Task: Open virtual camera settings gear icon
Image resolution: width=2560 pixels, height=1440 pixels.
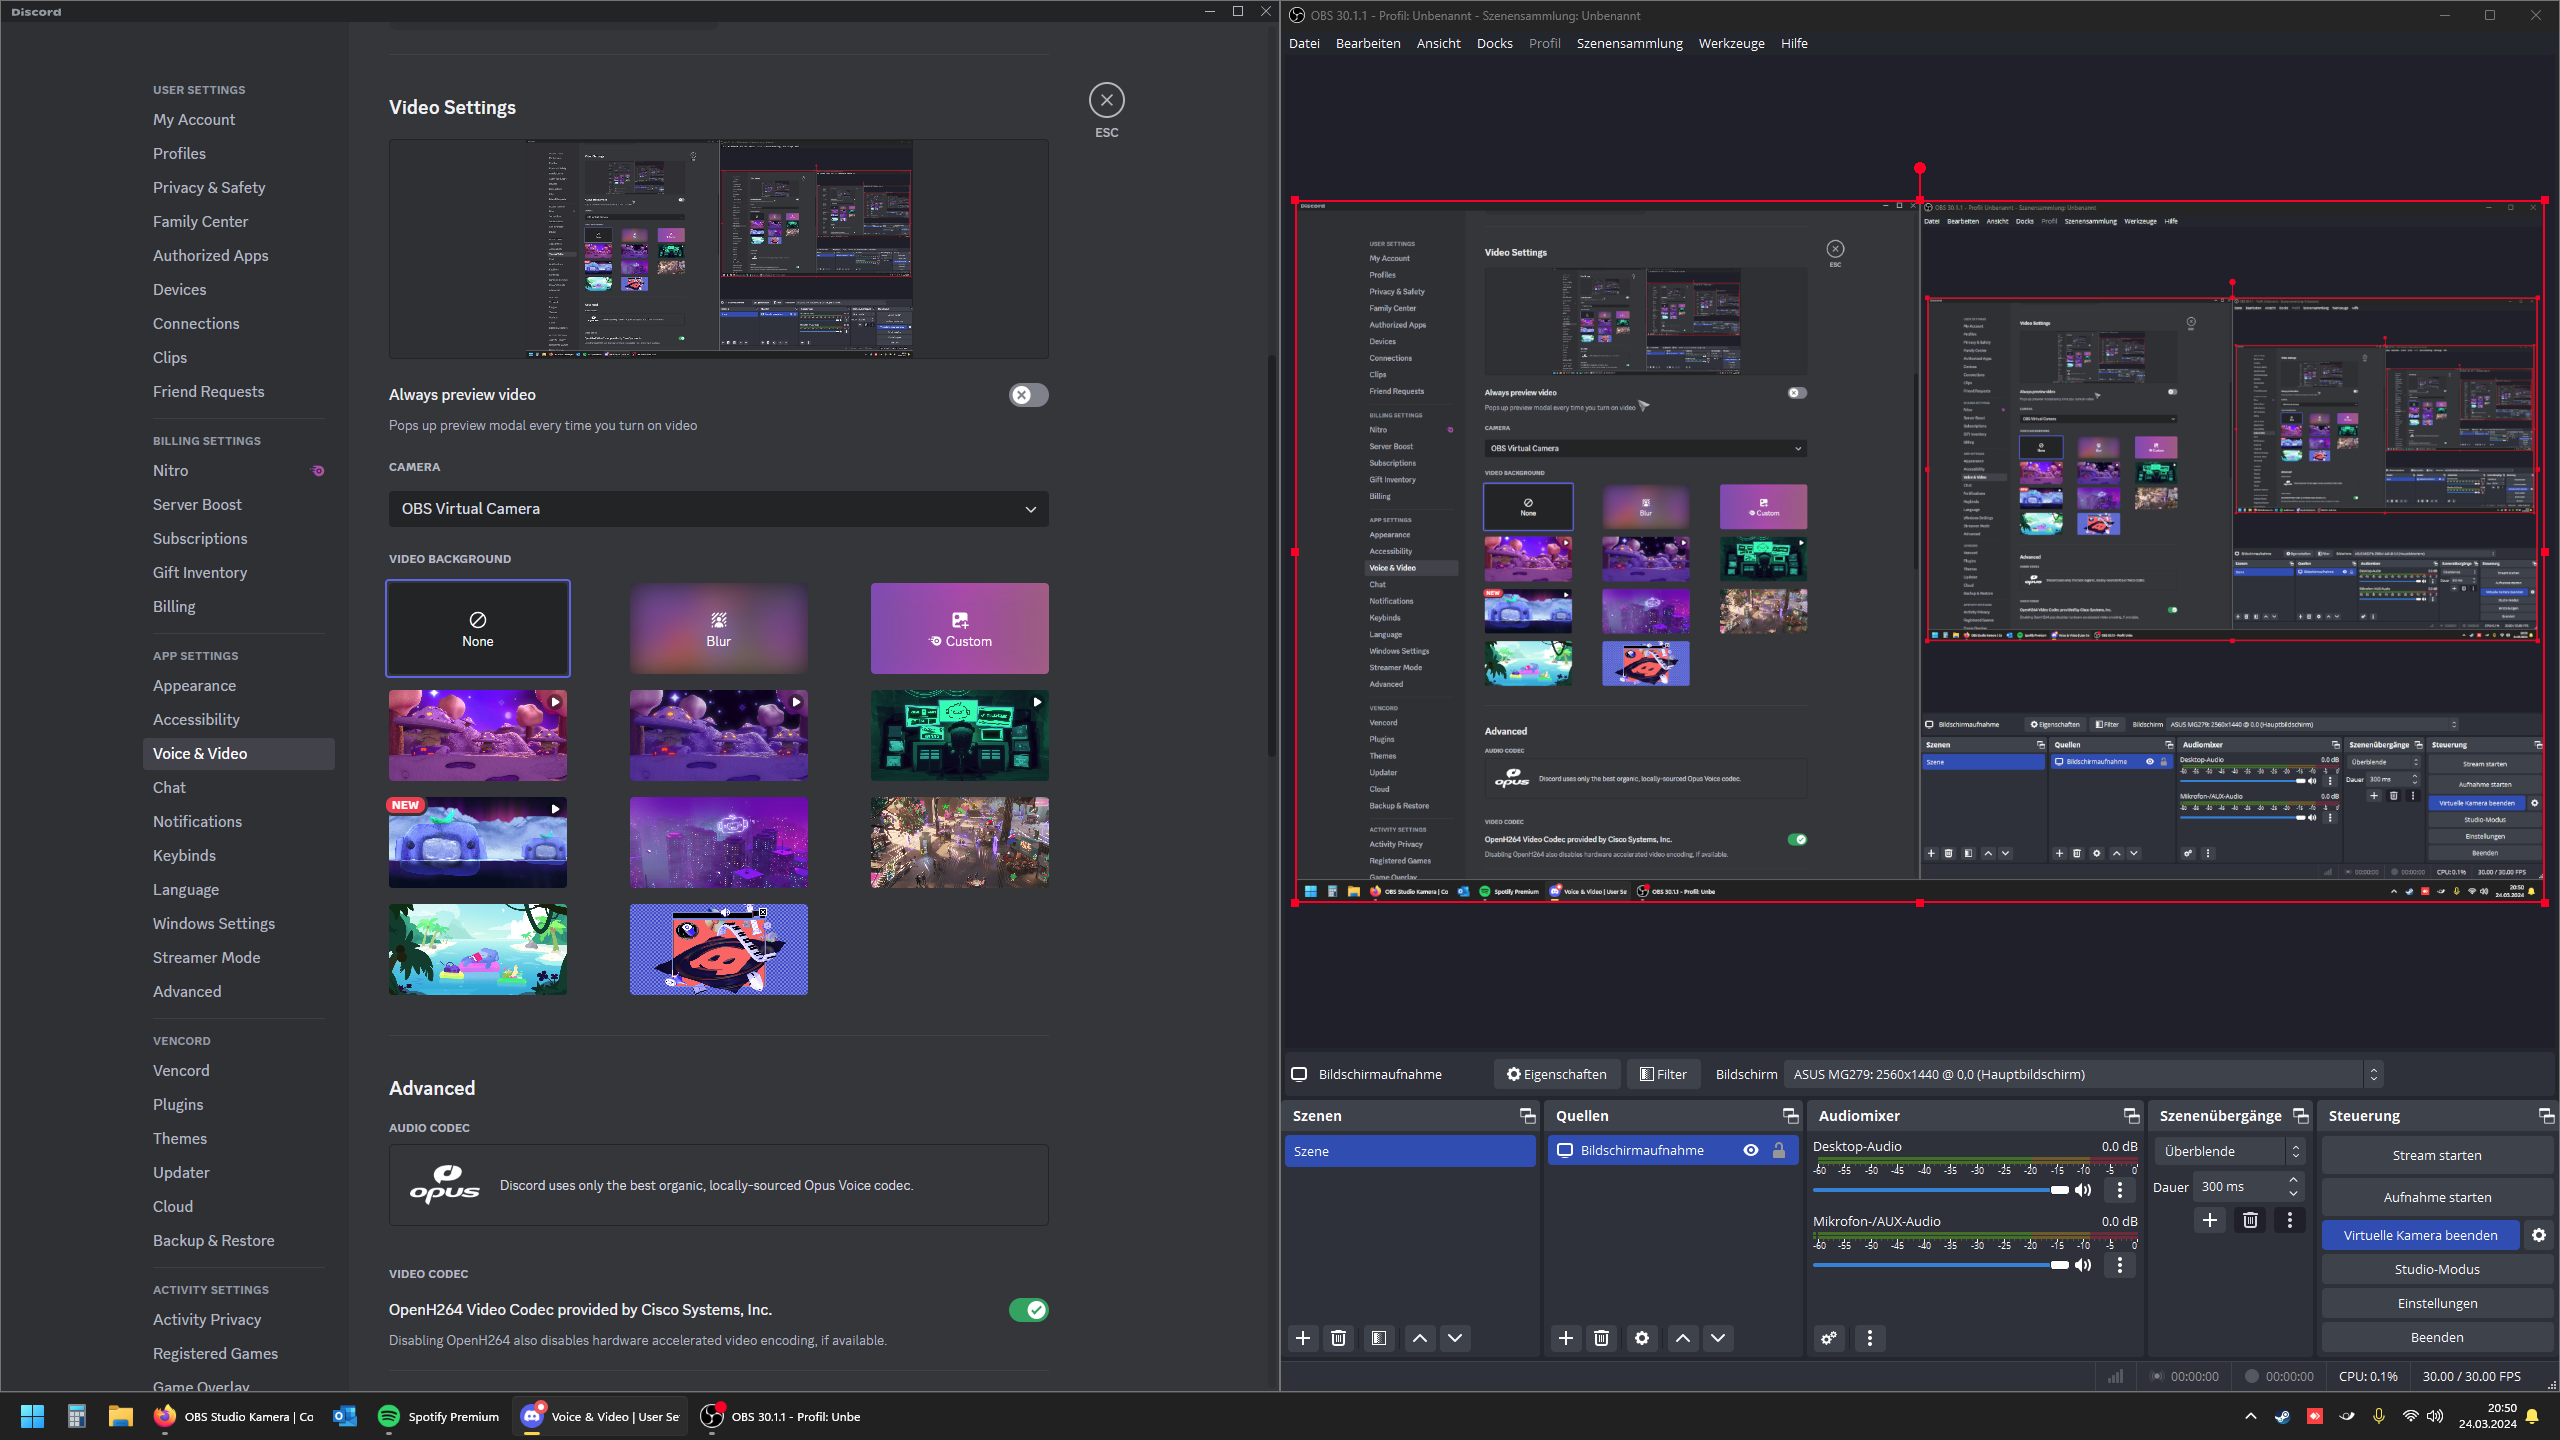Action: point(2539,1235)
